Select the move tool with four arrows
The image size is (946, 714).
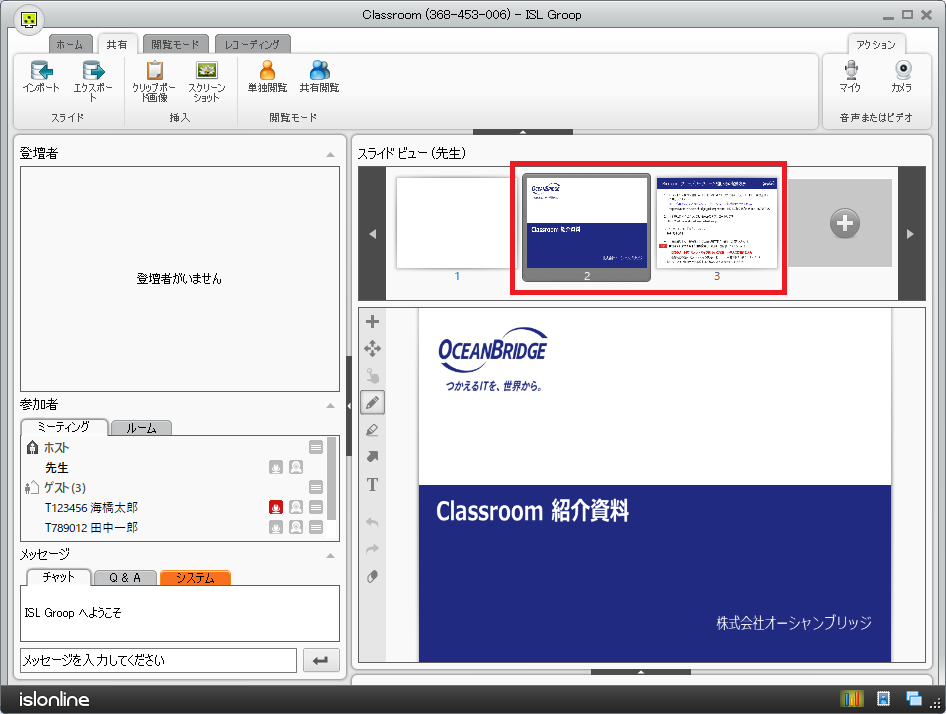tap(372, 349)
